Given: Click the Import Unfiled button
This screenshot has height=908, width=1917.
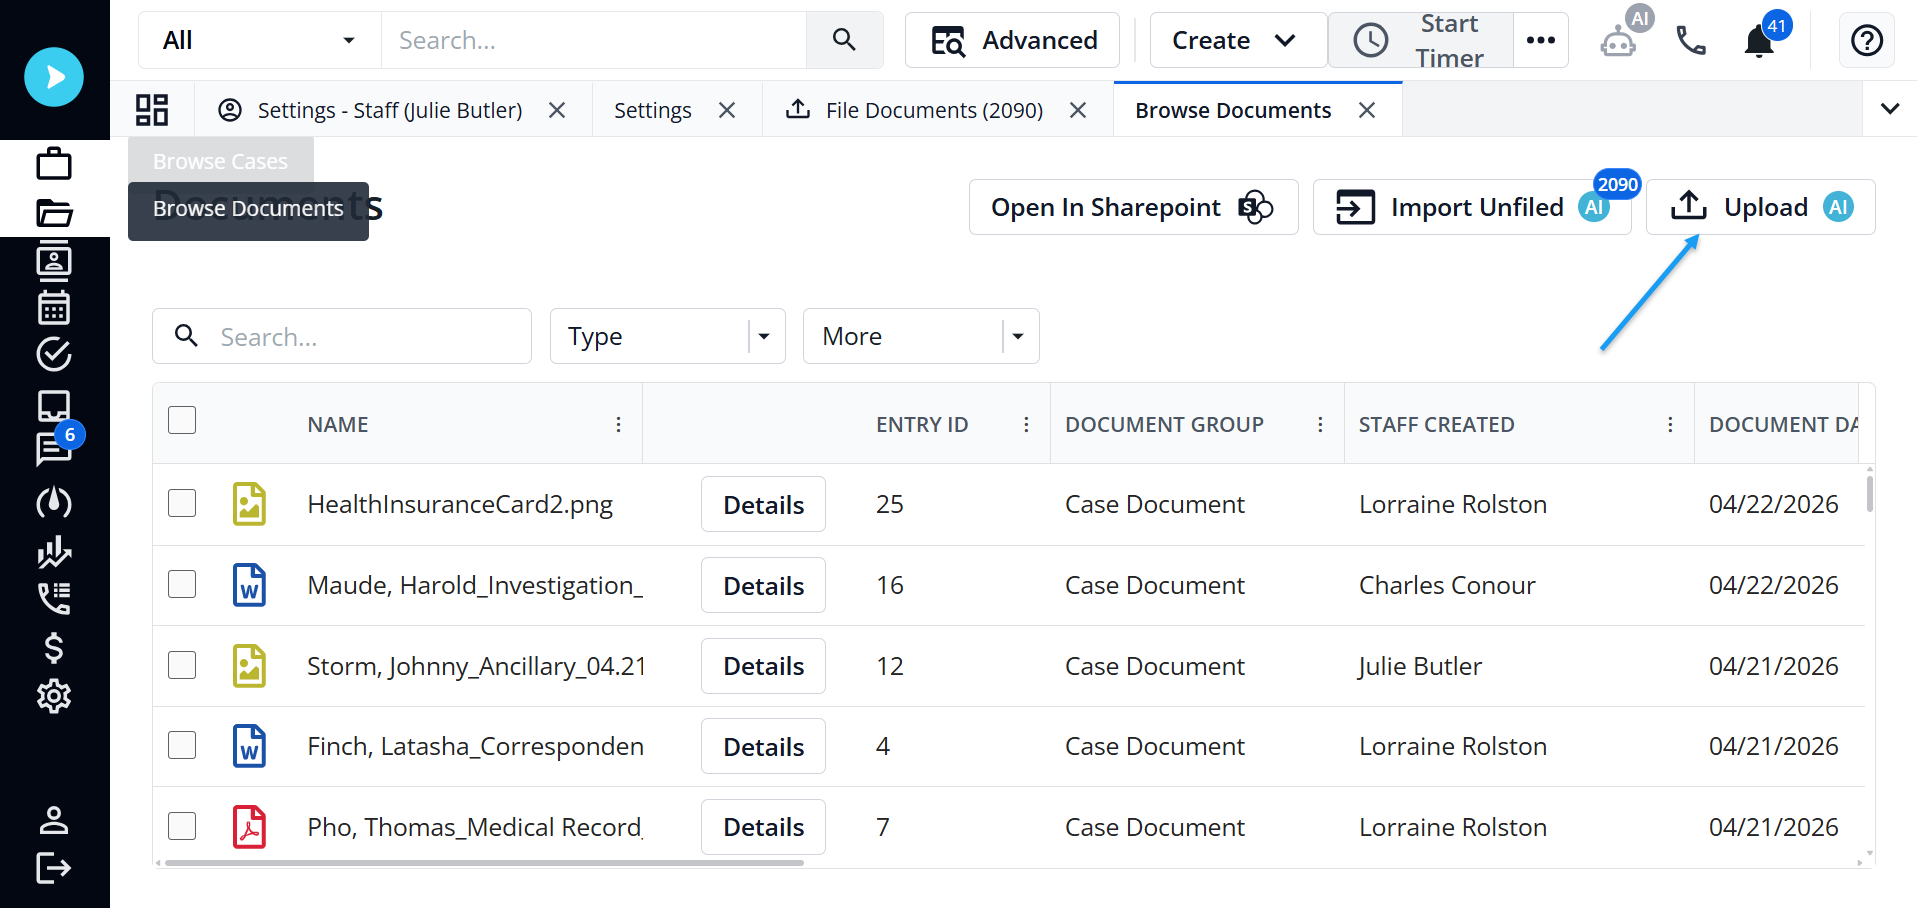Looking at the screenshot, I should 1472,207.
